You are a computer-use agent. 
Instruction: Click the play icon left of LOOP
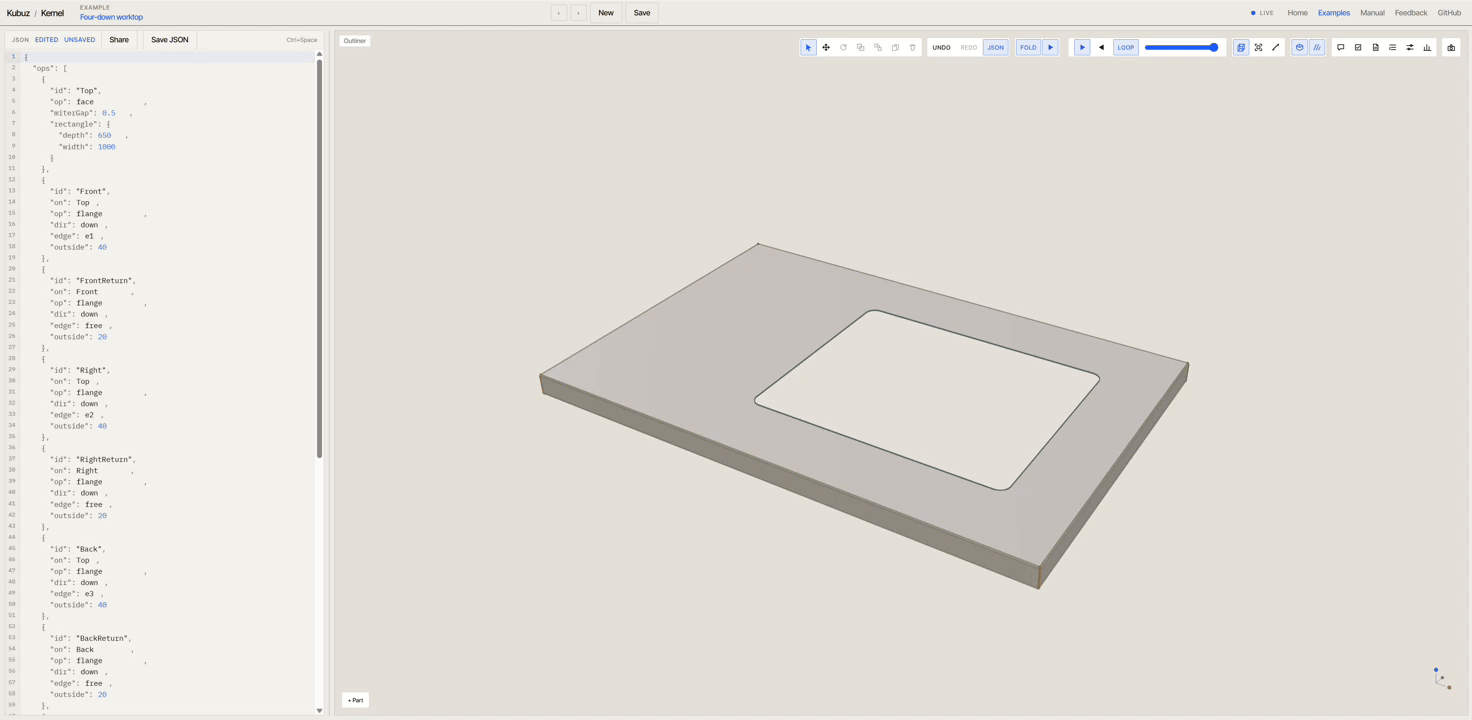(x=1082, y=47)
